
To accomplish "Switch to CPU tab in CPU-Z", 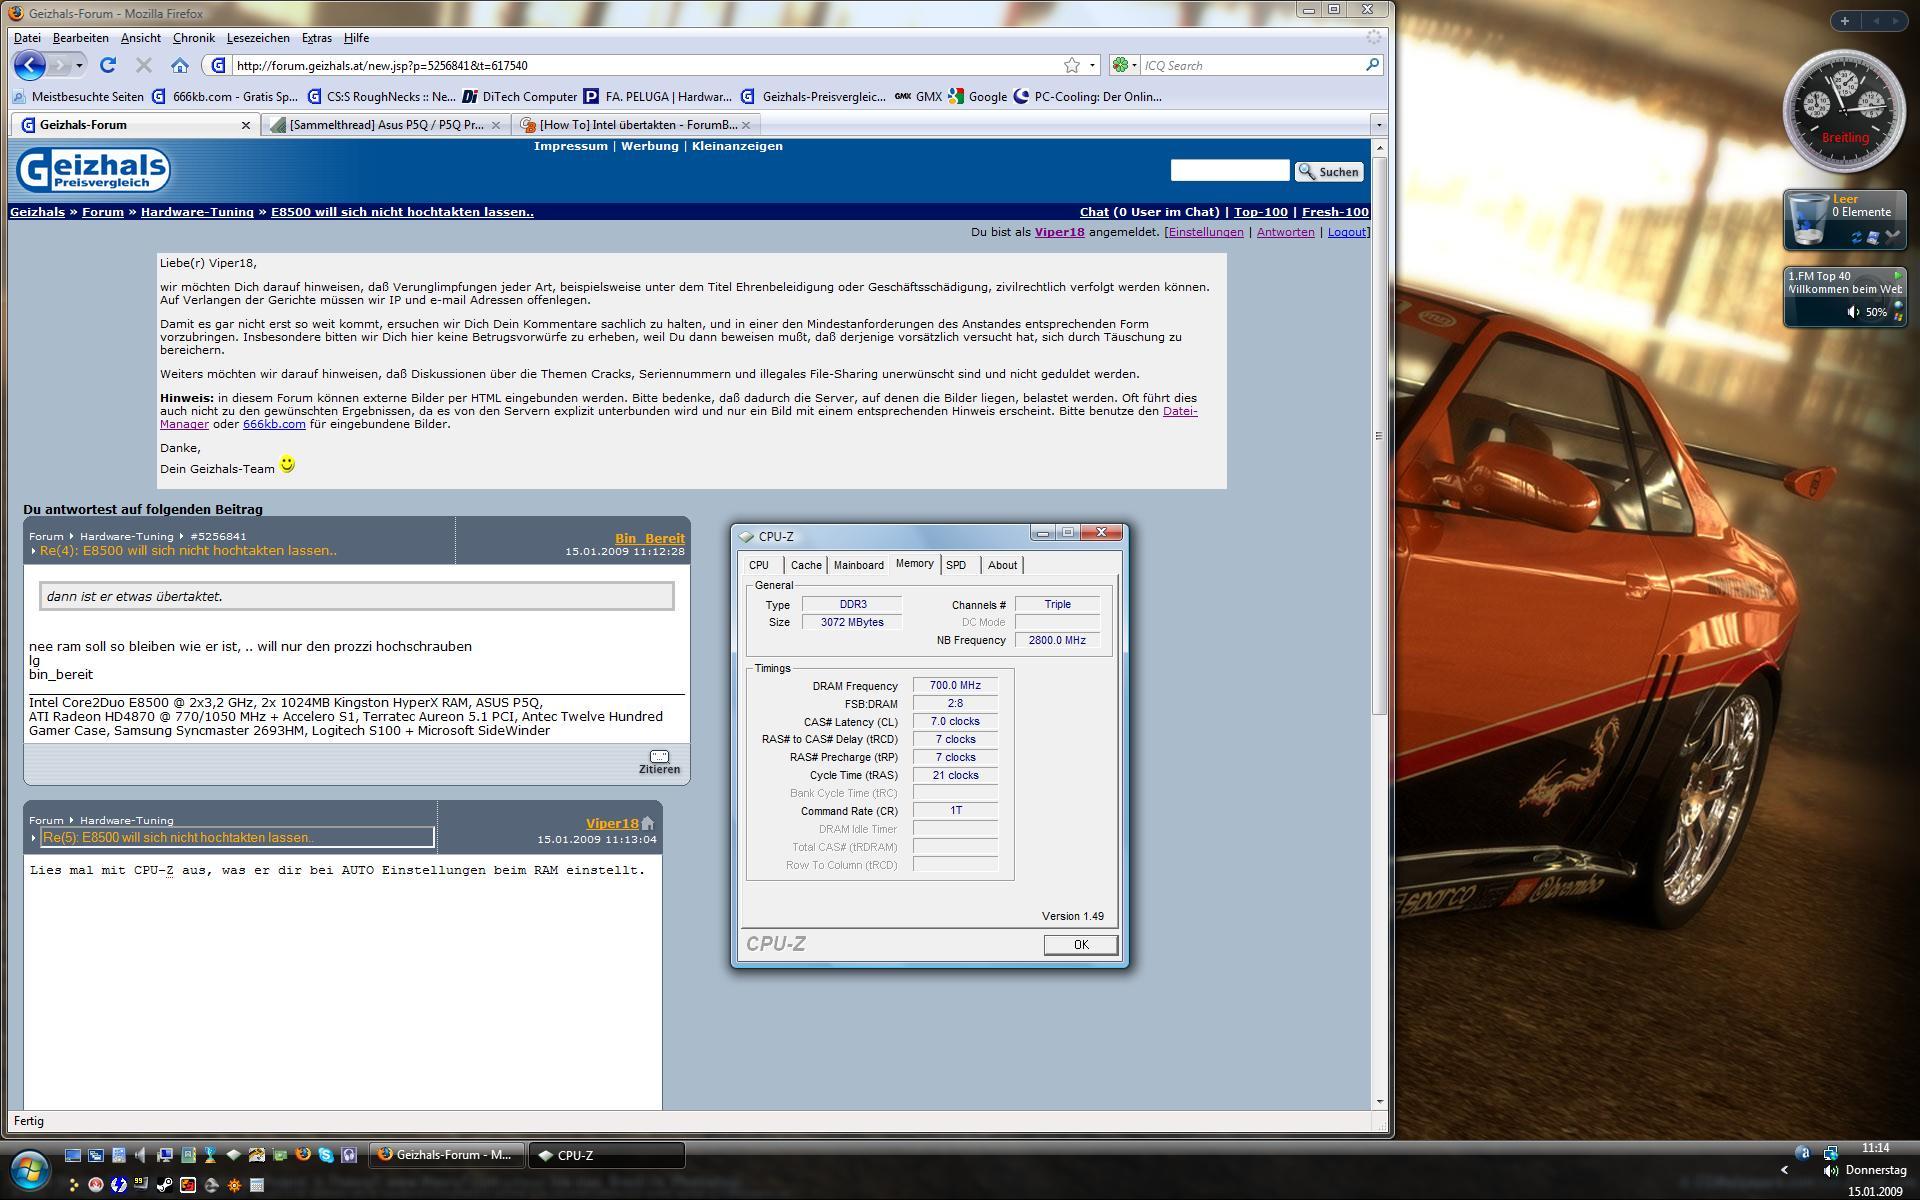I will tap(759, 565).
